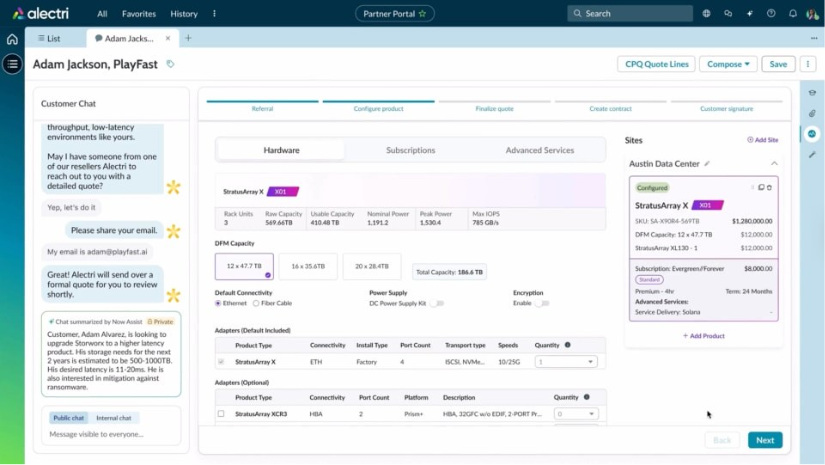Image resolution: width=825 pixels, height=465 pixels.
Task: Select 12 x 47.7 TB DFM capacity
Action: [244, 266]
